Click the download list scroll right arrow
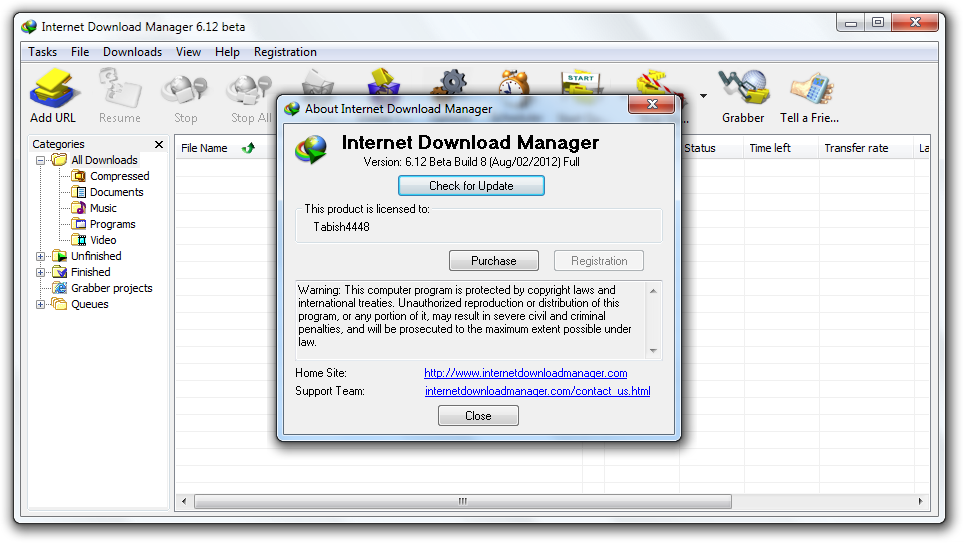 point(920,502)
